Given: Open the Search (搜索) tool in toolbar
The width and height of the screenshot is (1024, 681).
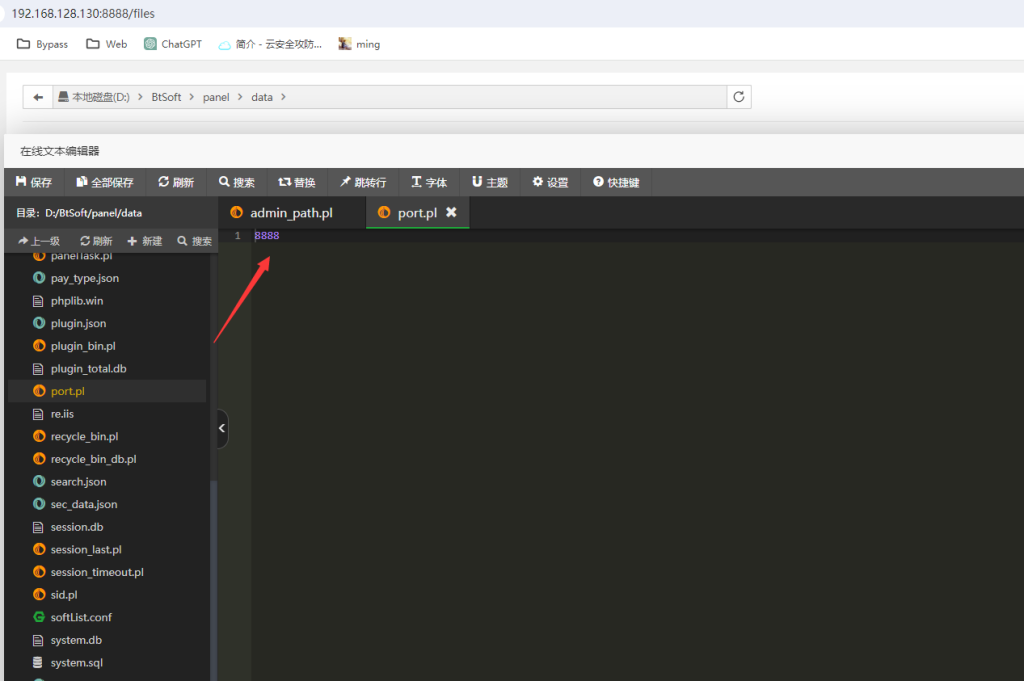Looking at the screenshot, I should pyautogui.click(x=237, y=182).
